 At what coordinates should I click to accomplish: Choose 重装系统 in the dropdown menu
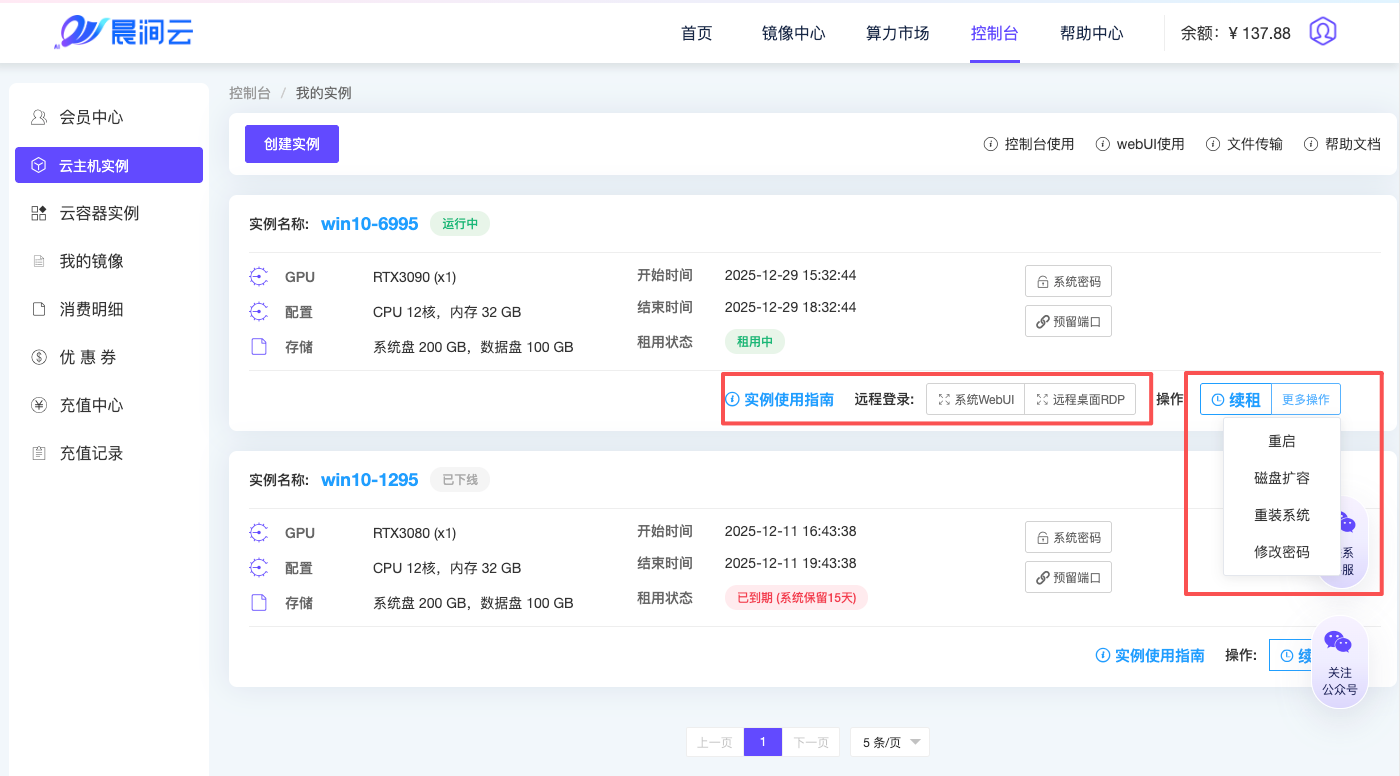(x=1281, y=515)
